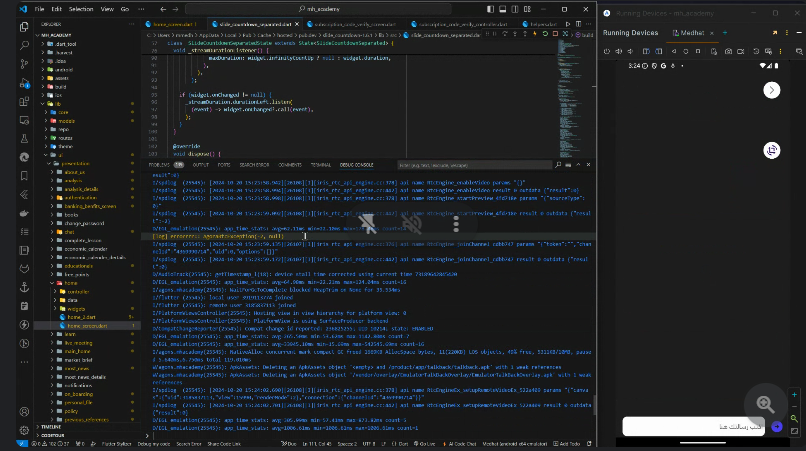Image resolution: width=806 pixels, height=451 pixels.
Task: Click the purple send button in emulator
Action: 777,426
